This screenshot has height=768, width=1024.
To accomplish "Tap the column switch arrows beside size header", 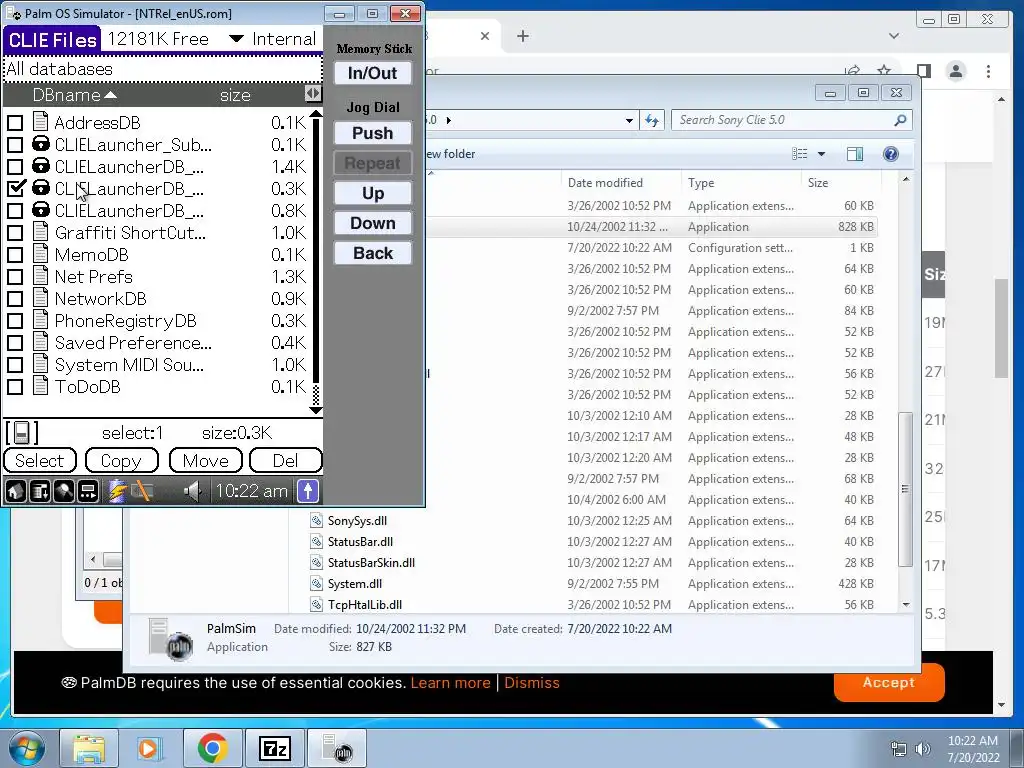I will click(x=313, y=94).
